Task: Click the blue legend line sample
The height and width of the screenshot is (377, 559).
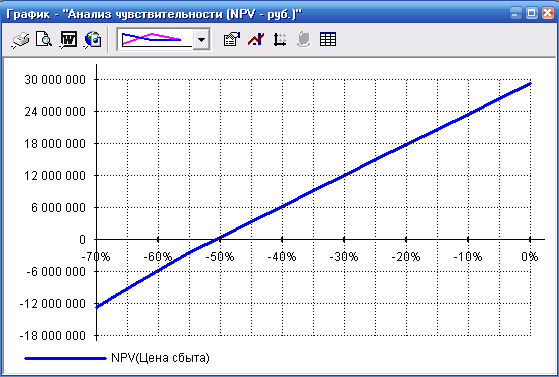Action: coord(65,358)
